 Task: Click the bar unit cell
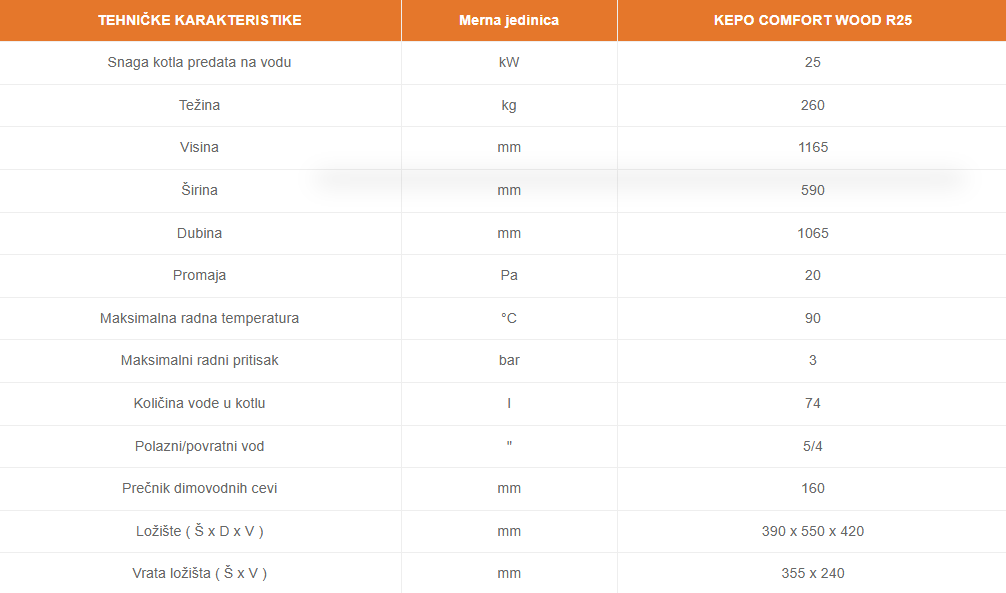pos(509,360)
